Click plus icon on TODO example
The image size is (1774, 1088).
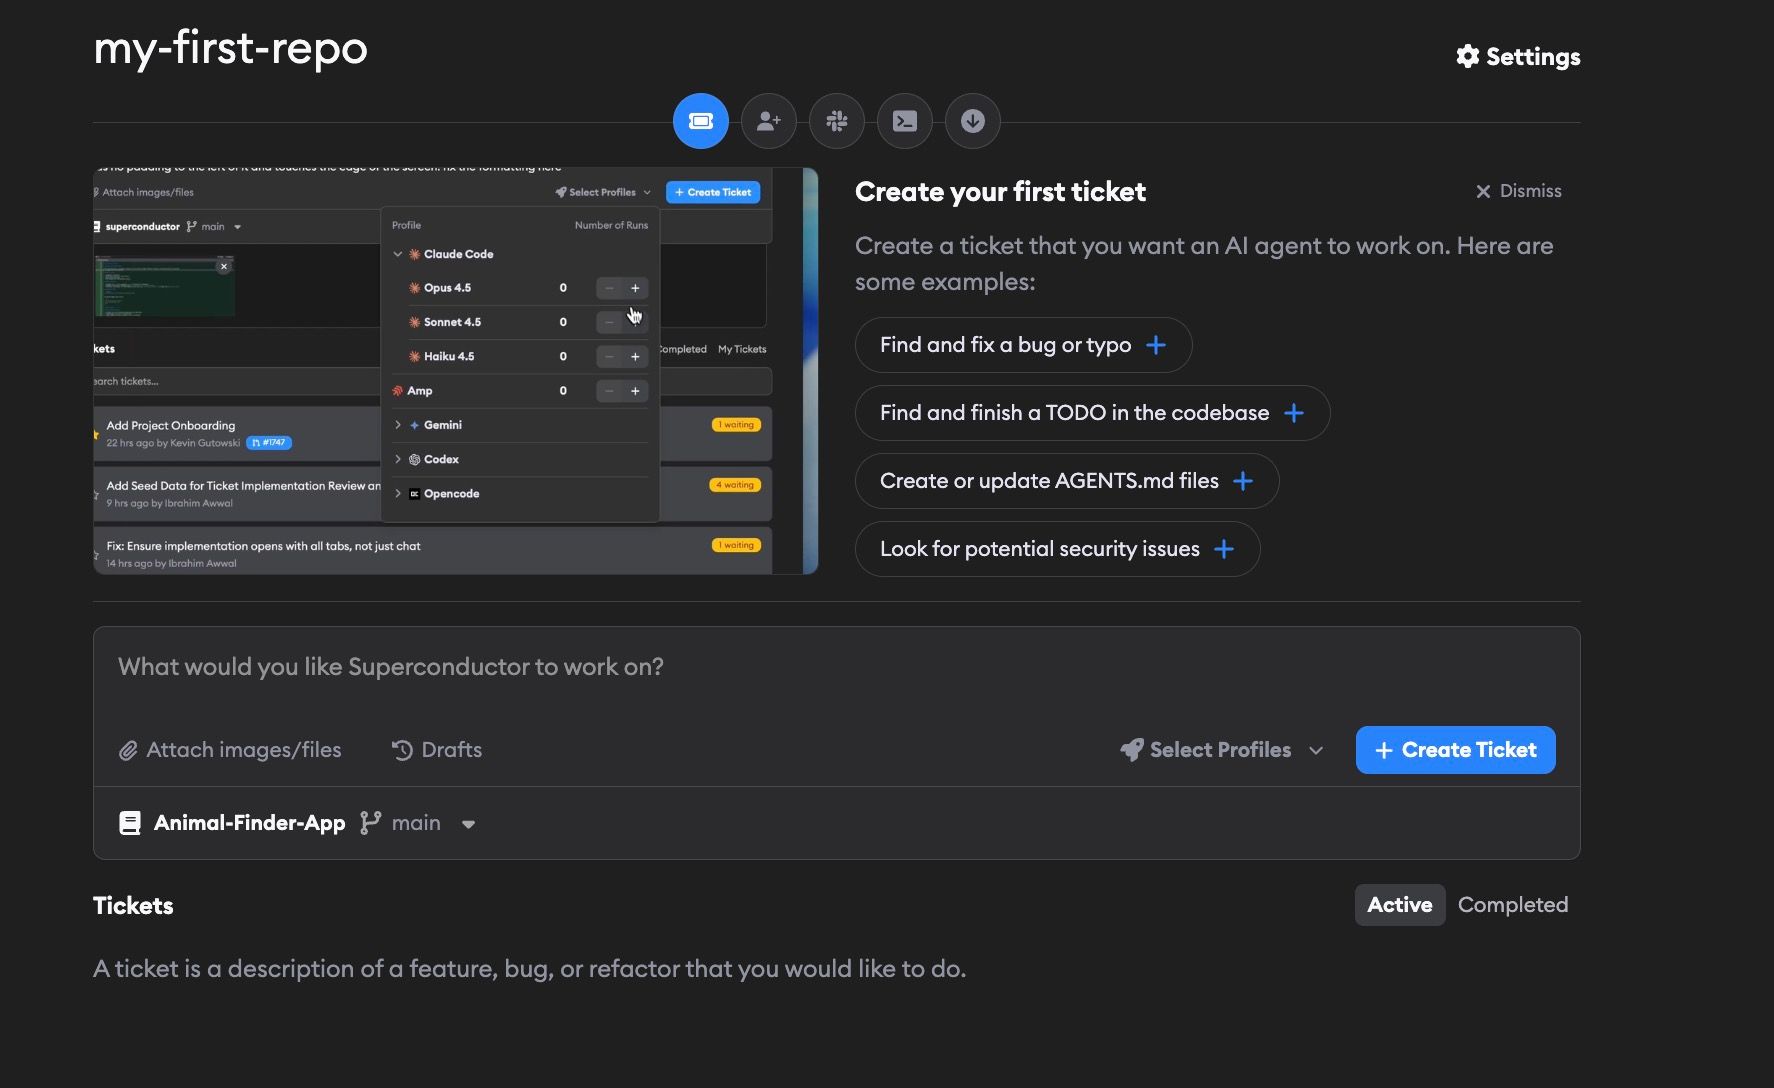(1294, 413)
